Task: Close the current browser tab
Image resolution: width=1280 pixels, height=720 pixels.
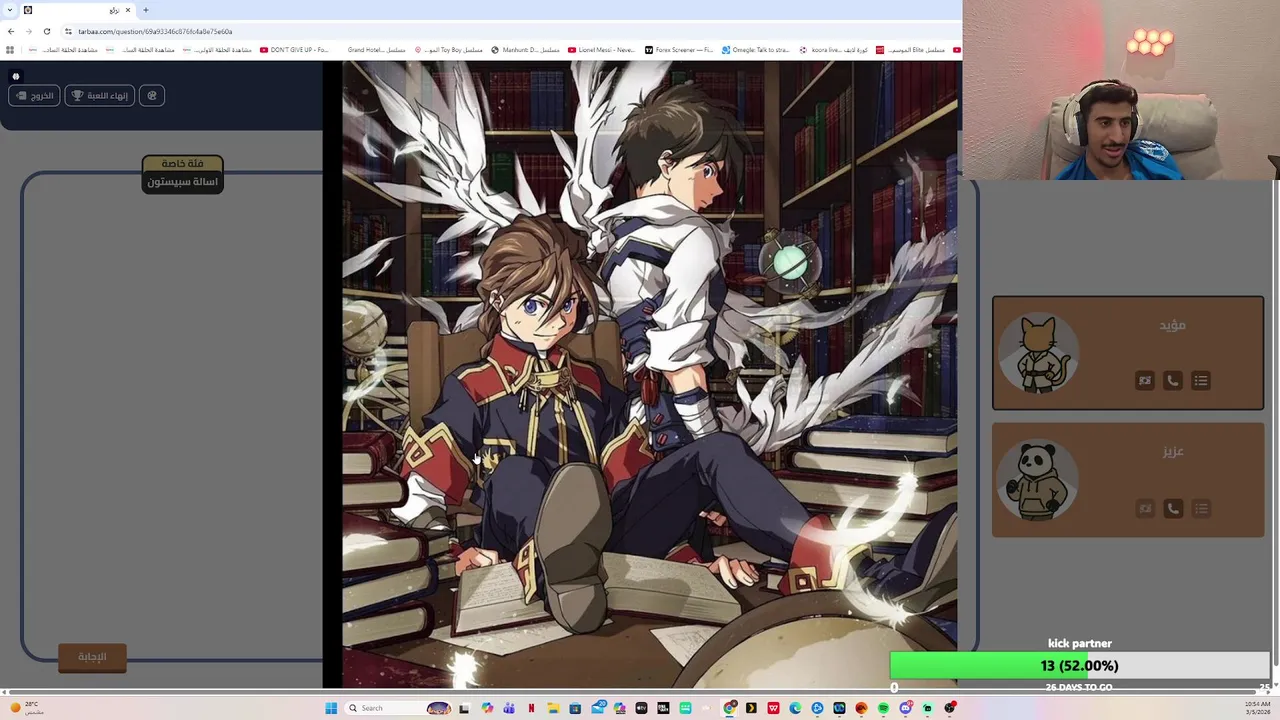Action: [127, 10]
